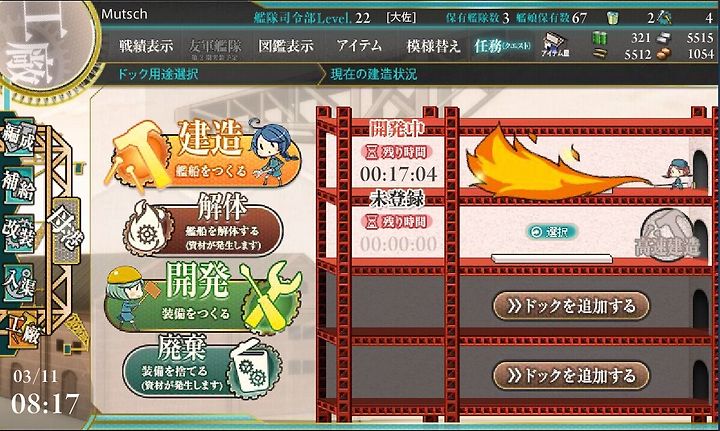720x431 pixels.
Task: Open the 建造 ship construction option
Action: (204, 155)
